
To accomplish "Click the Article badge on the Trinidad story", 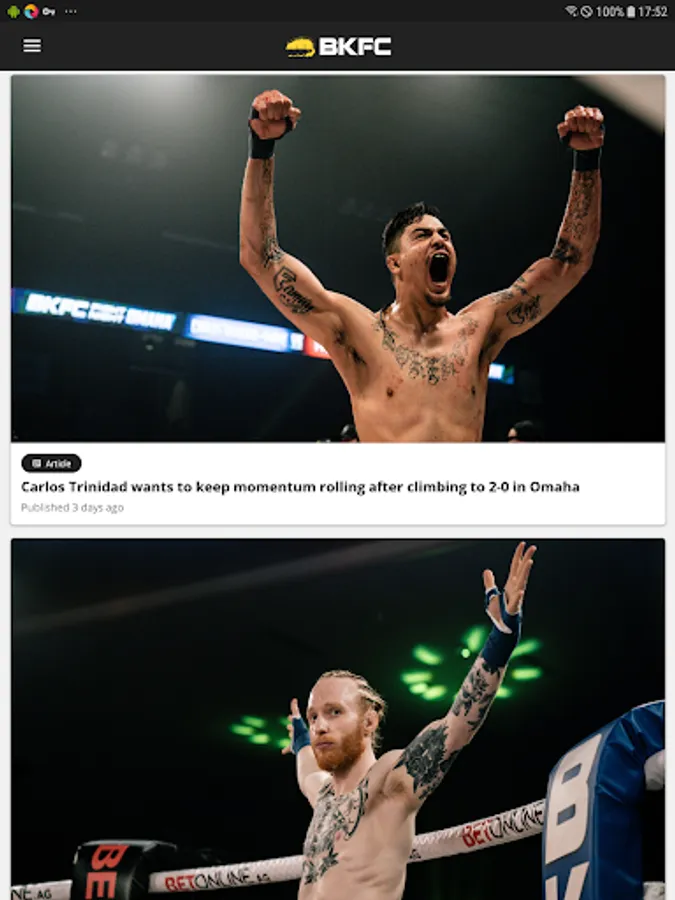I will tap(51, 463).
